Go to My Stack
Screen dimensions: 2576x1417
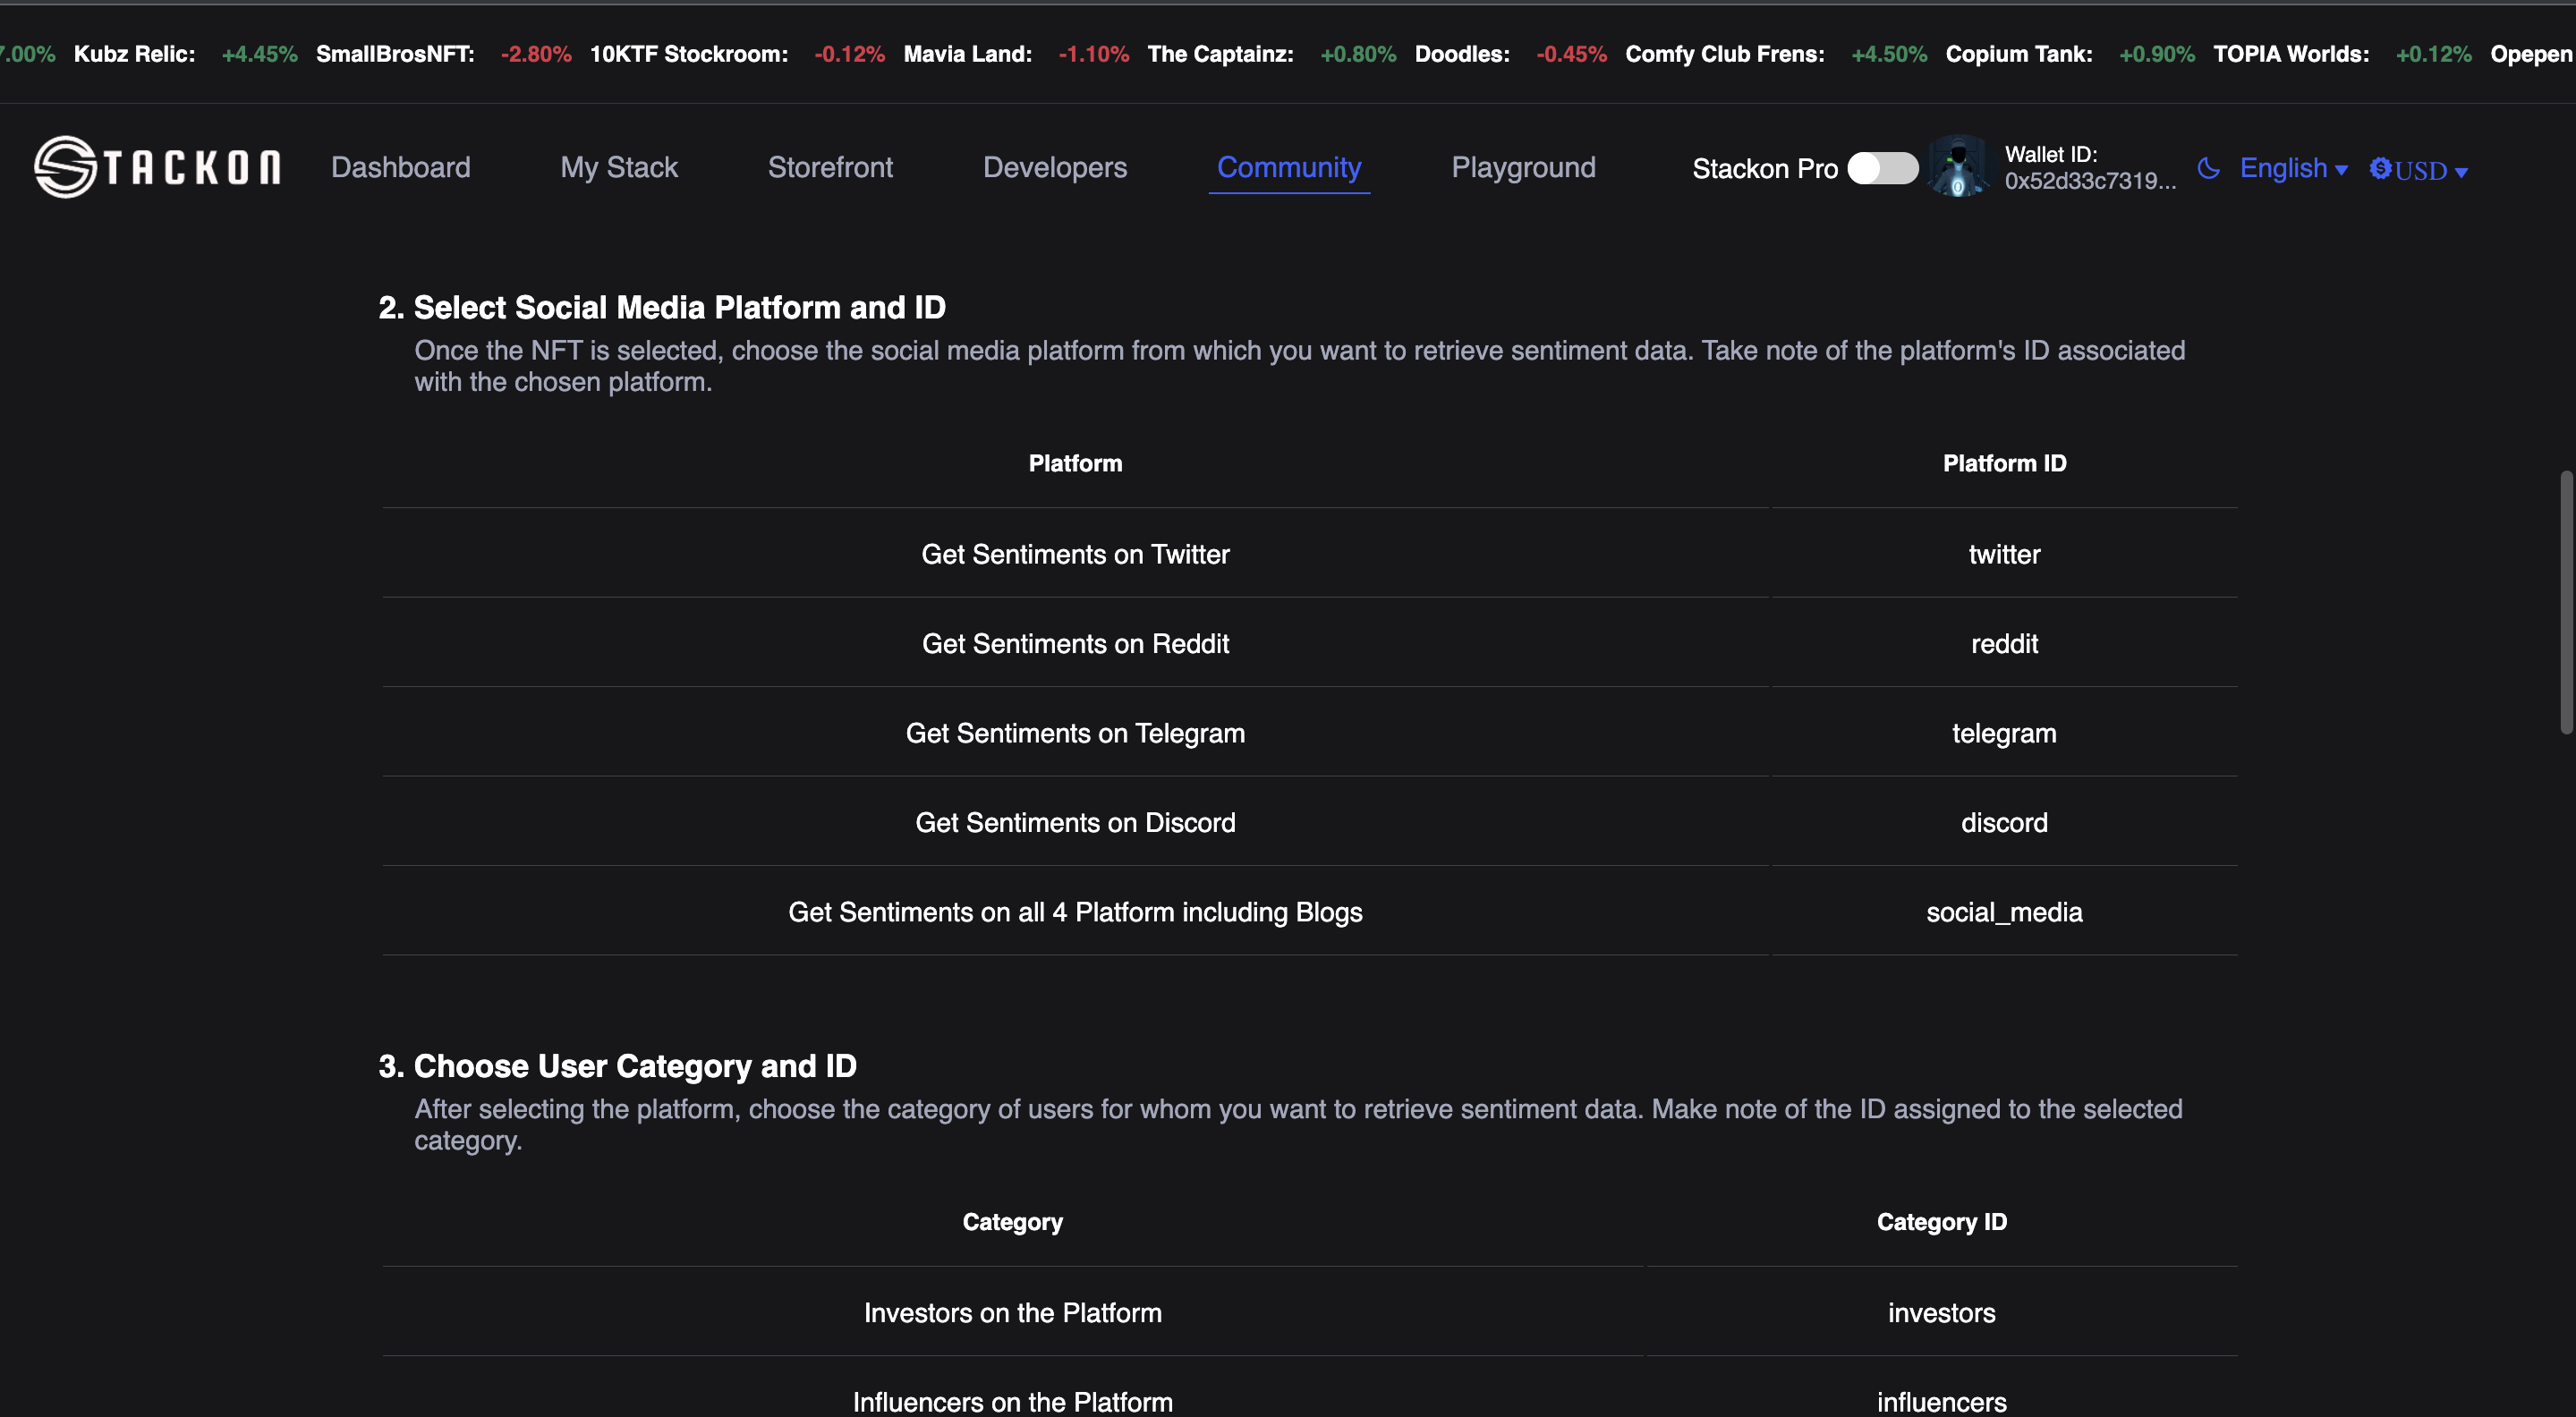[618, 167]
